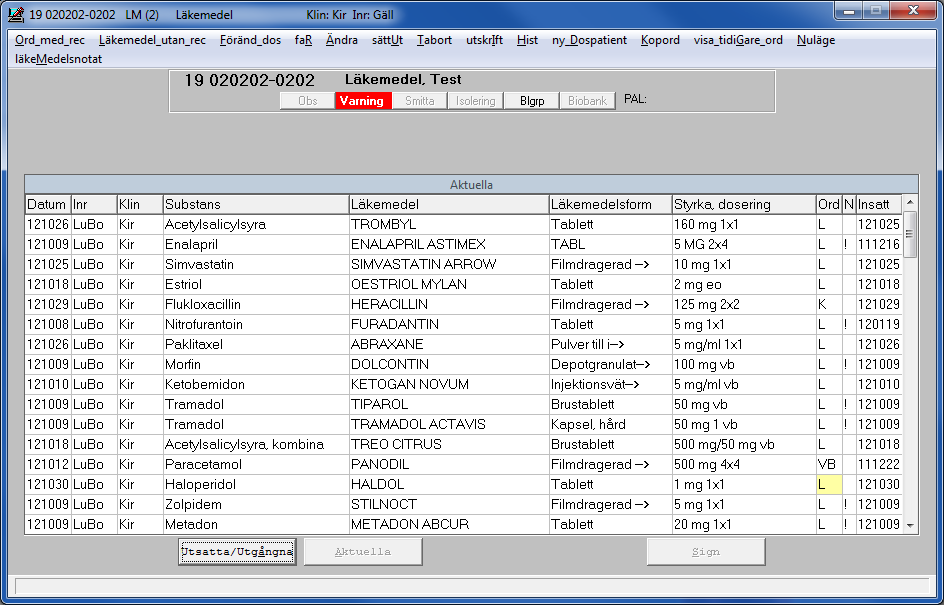
Task: Click the Substans column header
Action: [x=256, y=204]
